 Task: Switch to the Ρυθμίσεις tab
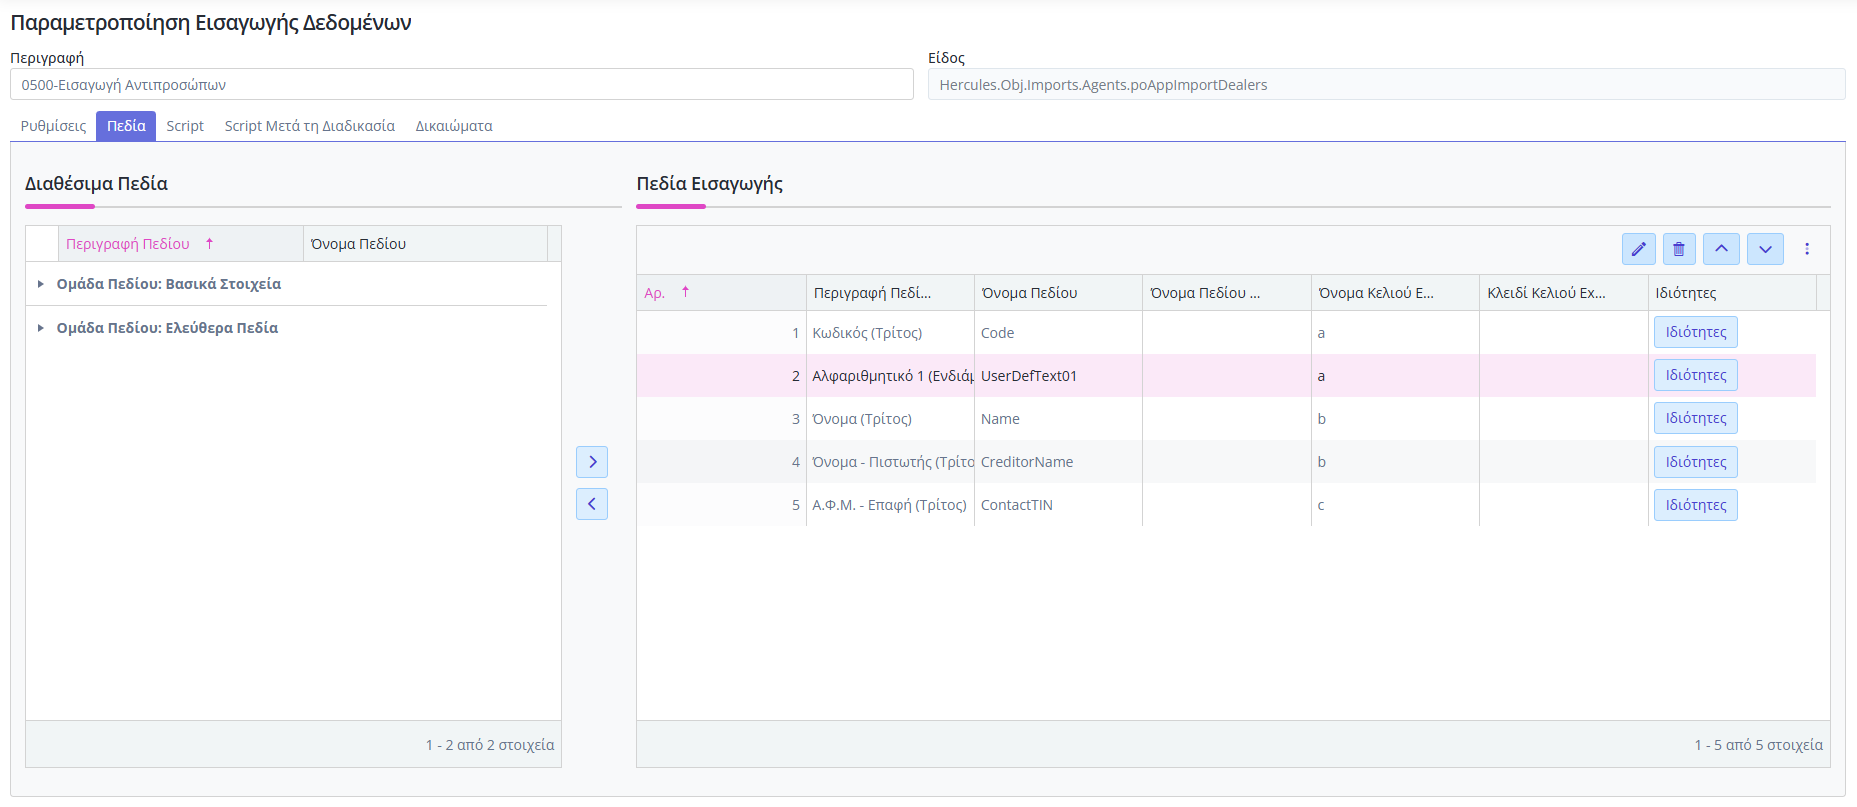point(53,126)
